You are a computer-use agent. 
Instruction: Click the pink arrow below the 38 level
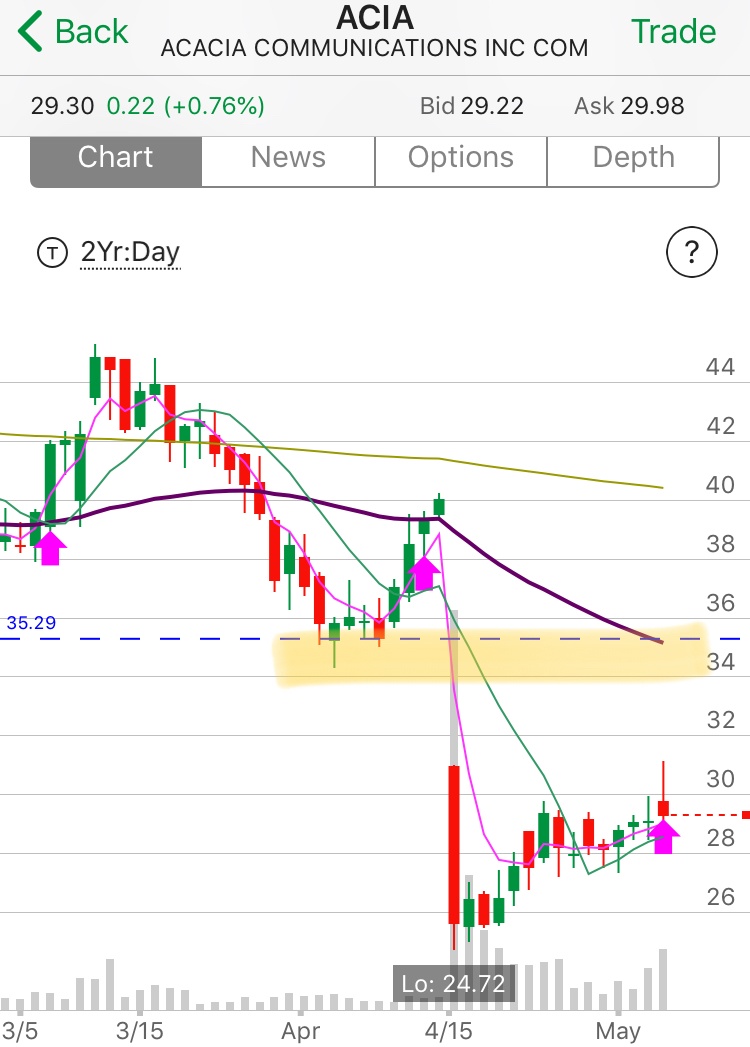(x=424, y=572)
